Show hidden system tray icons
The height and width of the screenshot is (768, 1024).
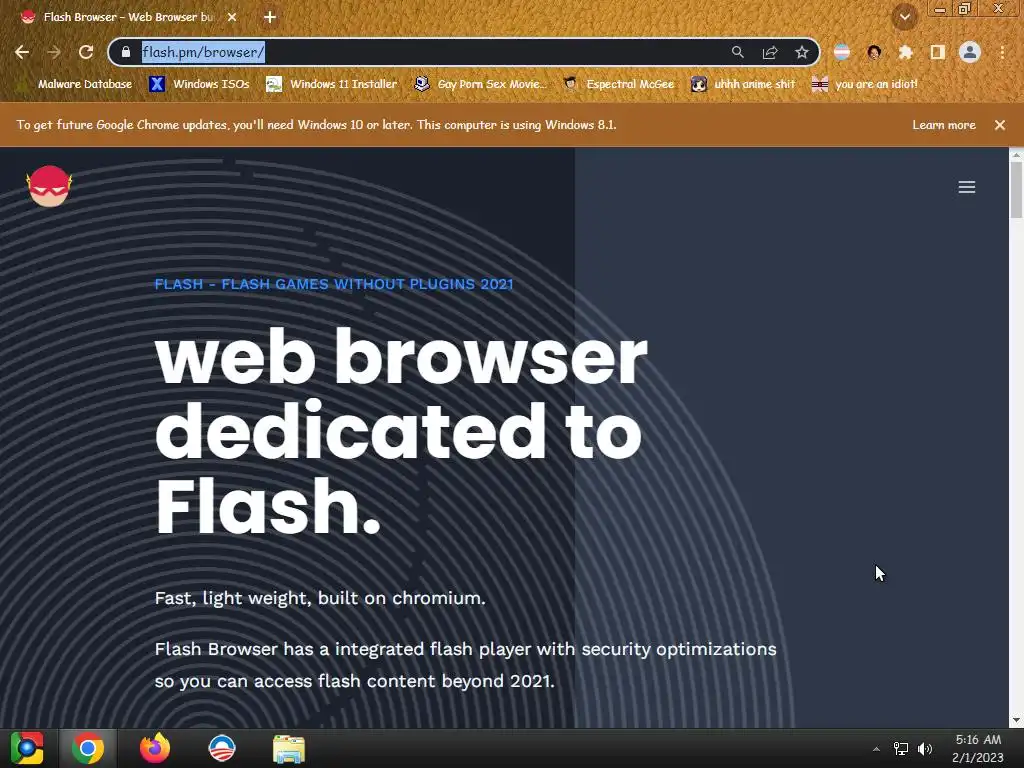876,749
